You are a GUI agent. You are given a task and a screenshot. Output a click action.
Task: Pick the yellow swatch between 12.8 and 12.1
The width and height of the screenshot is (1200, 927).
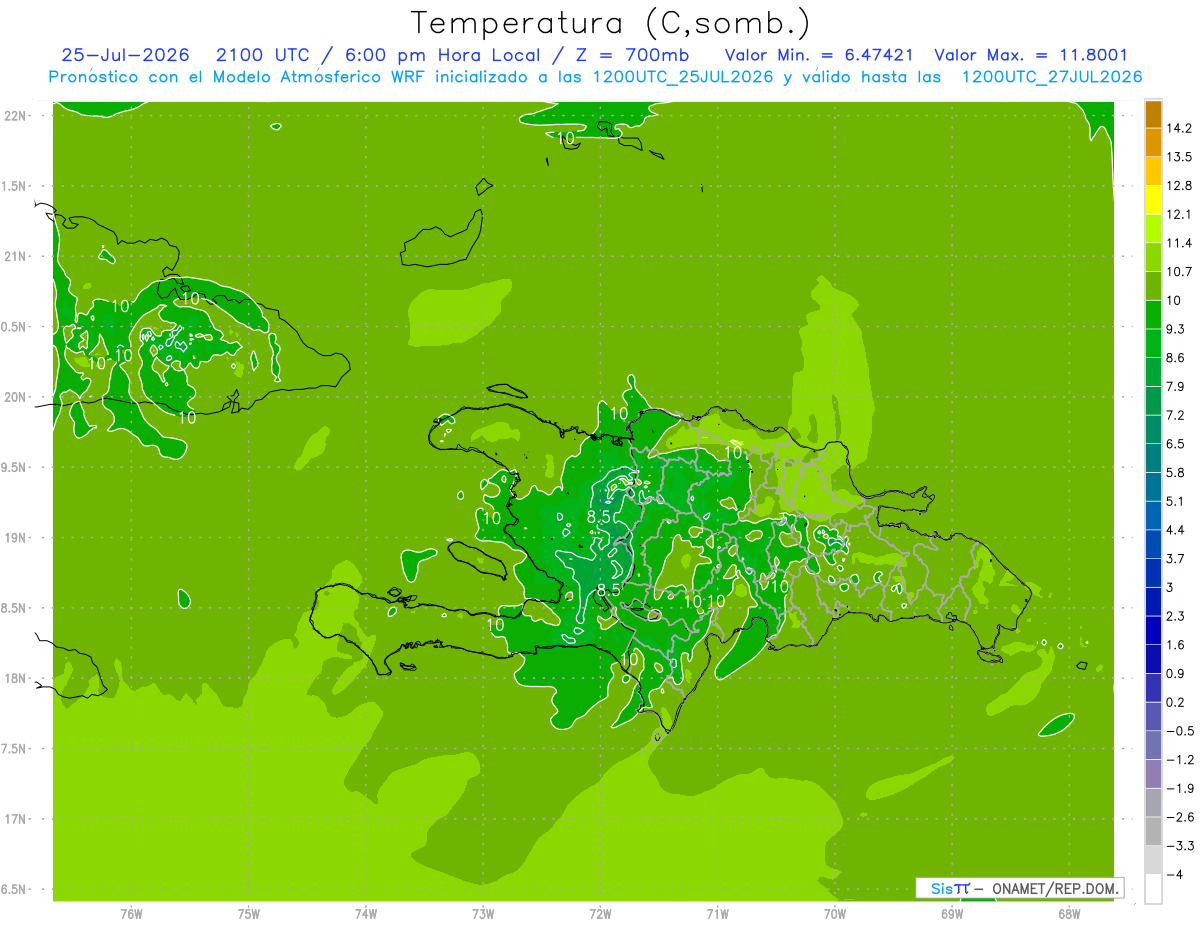pos(1153,201)
